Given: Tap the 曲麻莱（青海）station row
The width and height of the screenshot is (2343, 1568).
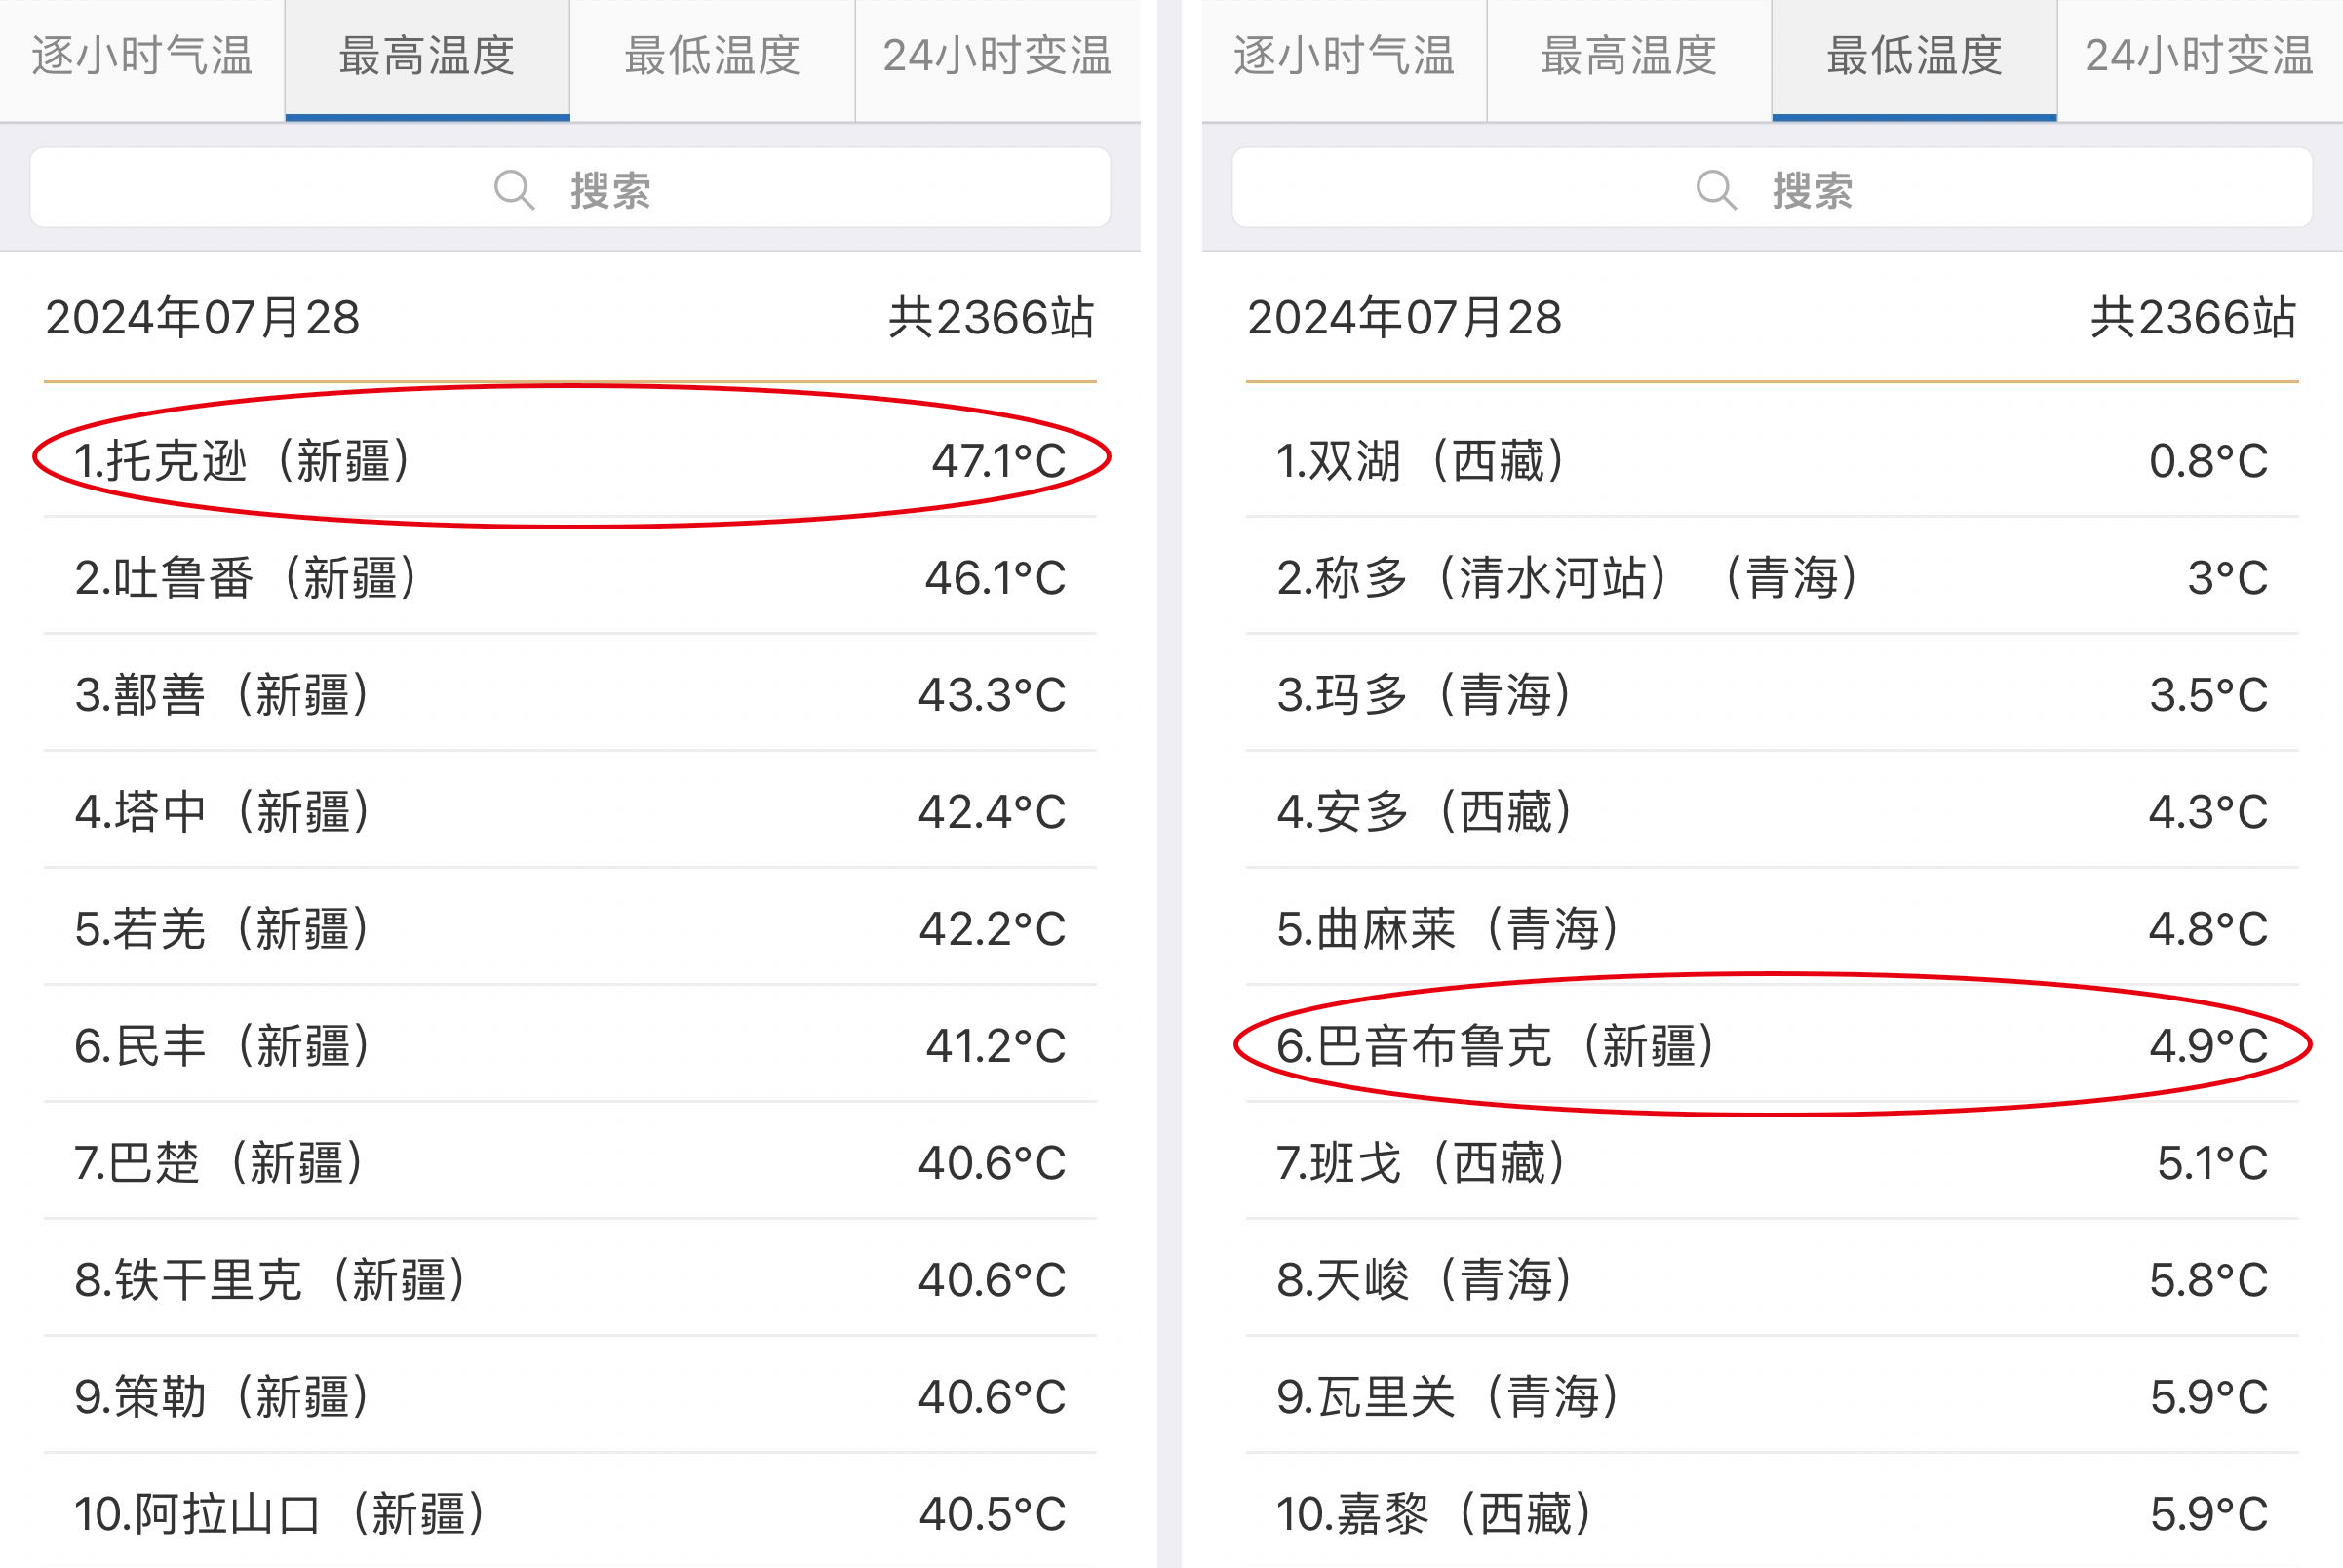Looking at the screenshot, I should tap(1772, 929).
